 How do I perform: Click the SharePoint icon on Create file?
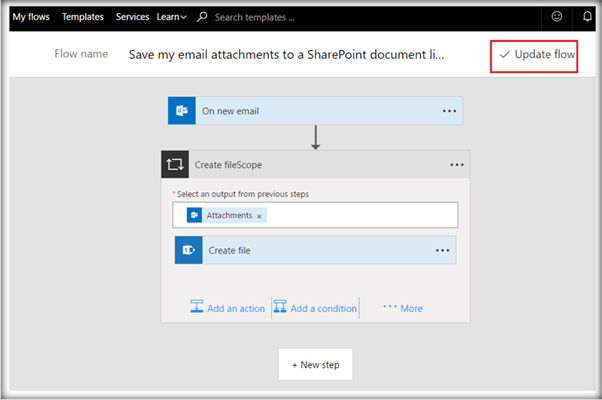(189, 250)
